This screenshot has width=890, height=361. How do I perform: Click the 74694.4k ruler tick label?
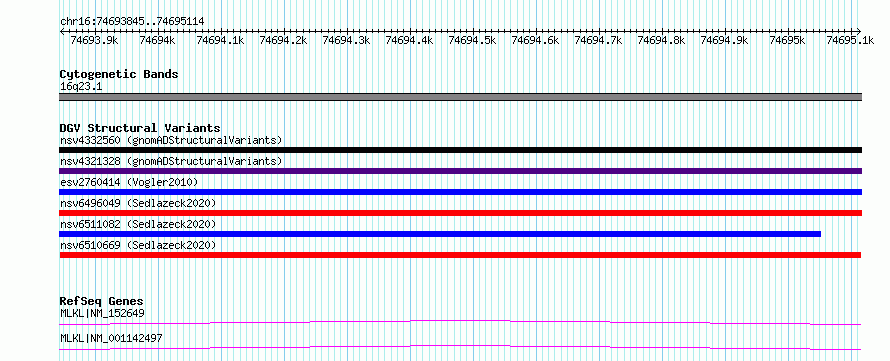(409, 40)
